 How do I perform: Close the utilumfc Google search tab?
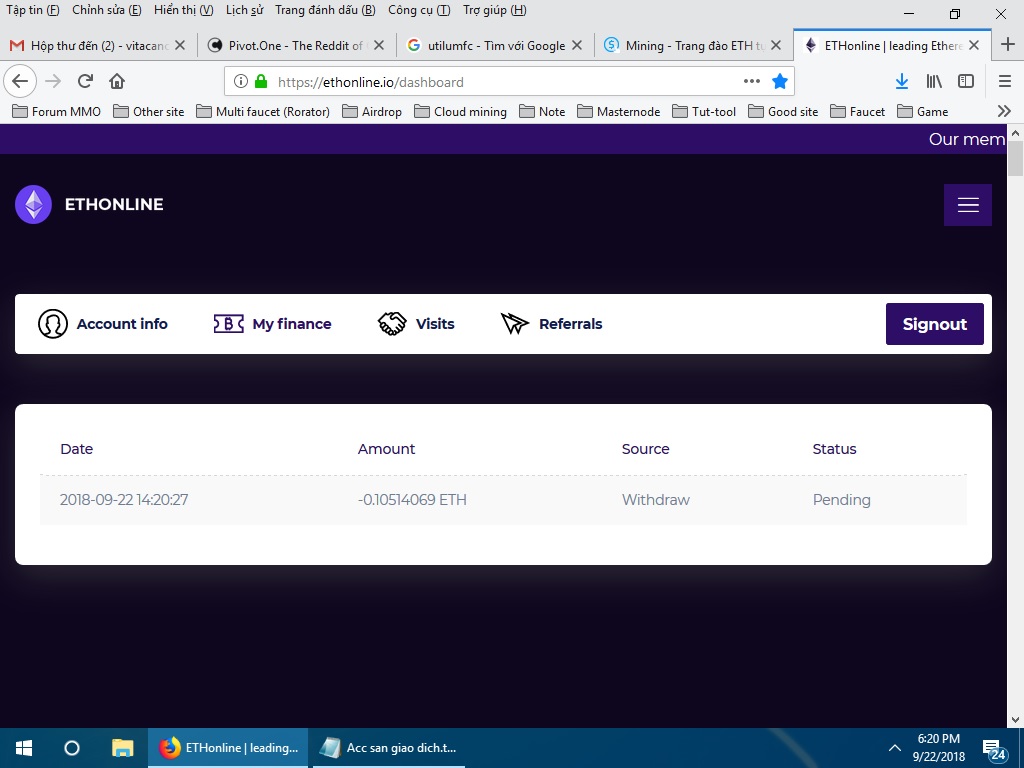click(577, 45)
